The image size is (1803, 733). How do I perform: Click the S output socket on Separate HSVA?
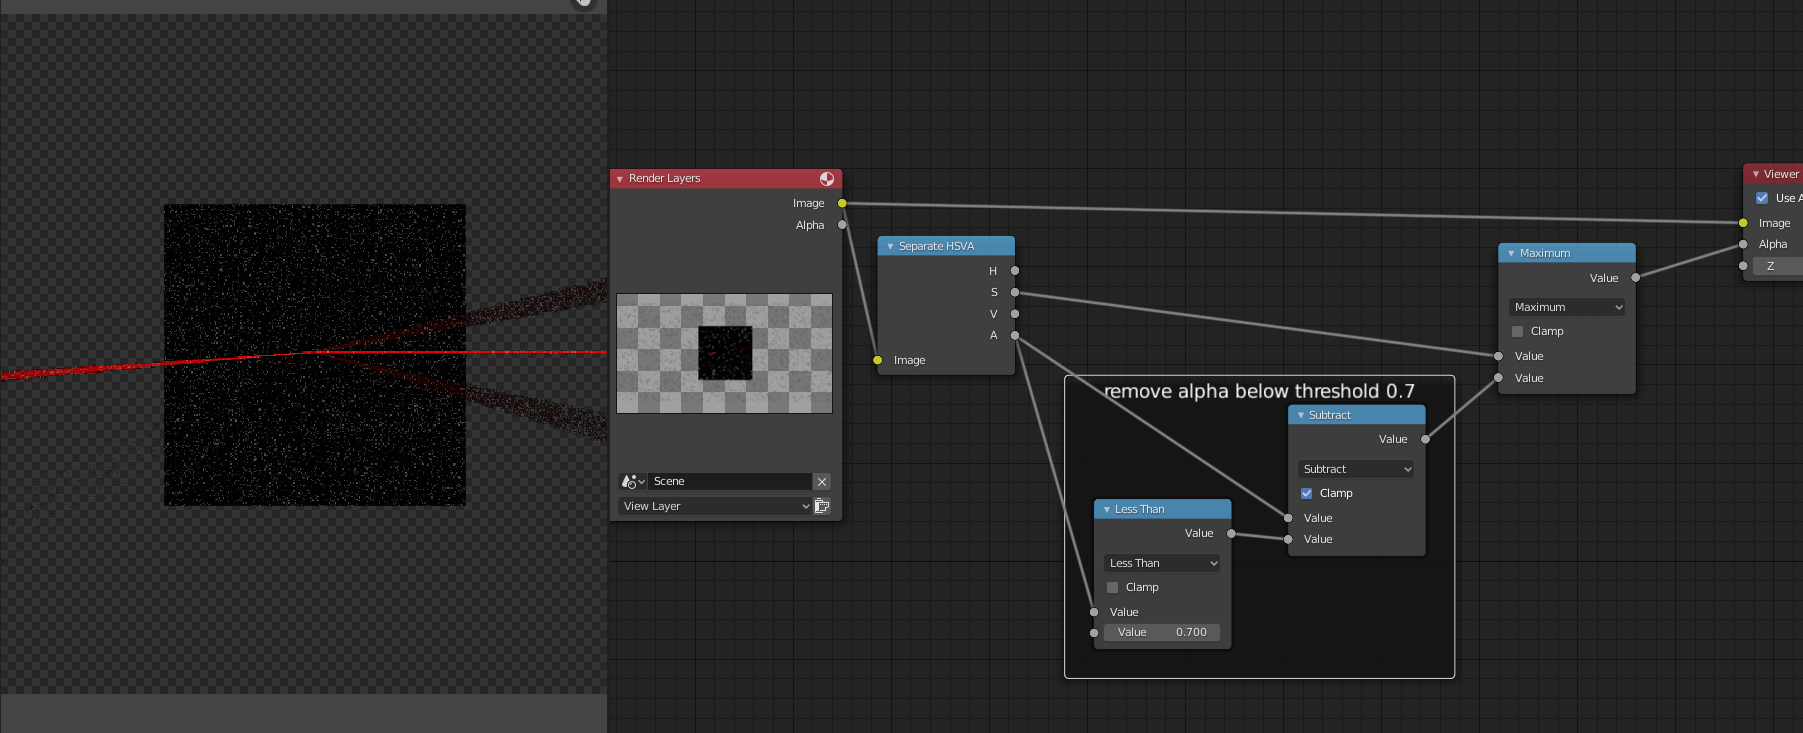coord(1015,292)
